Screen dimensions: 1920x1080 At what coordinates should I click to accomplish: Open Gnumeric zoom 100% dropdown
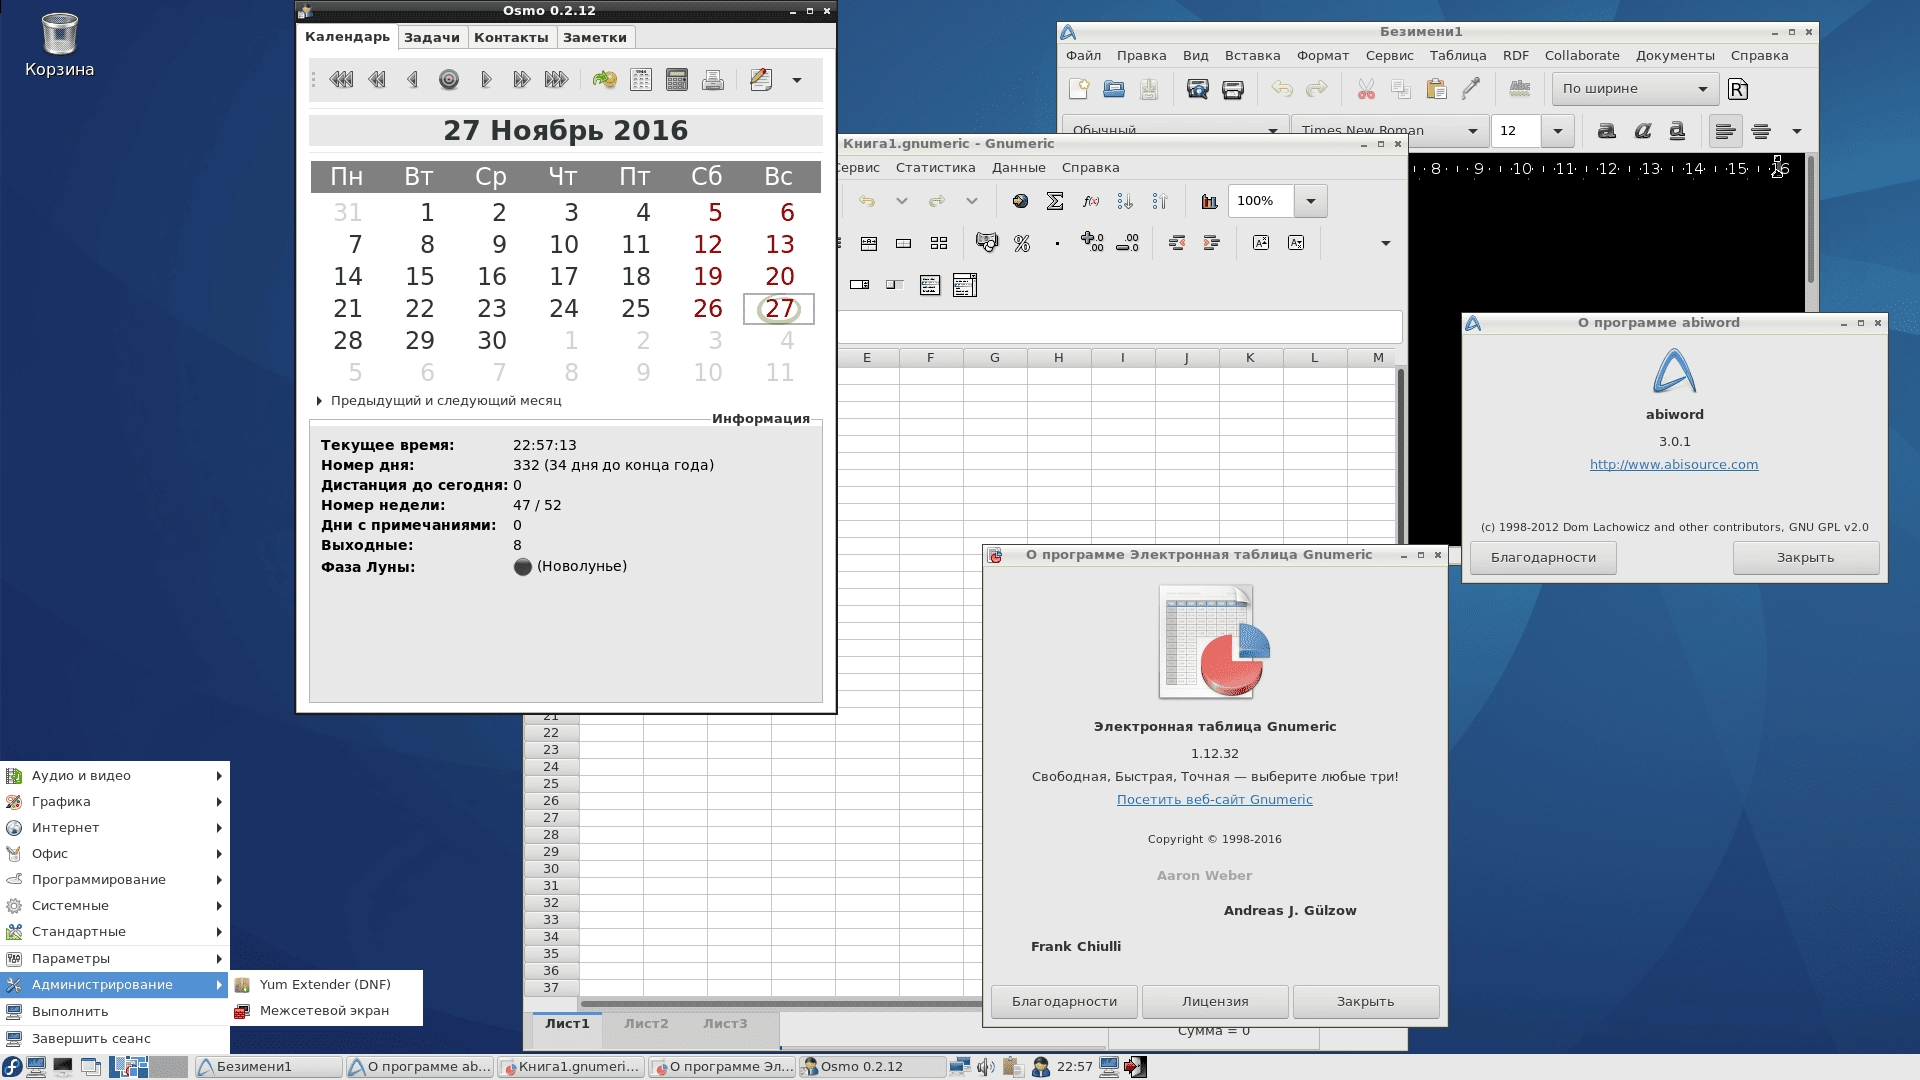click(x=1310, y=201)
